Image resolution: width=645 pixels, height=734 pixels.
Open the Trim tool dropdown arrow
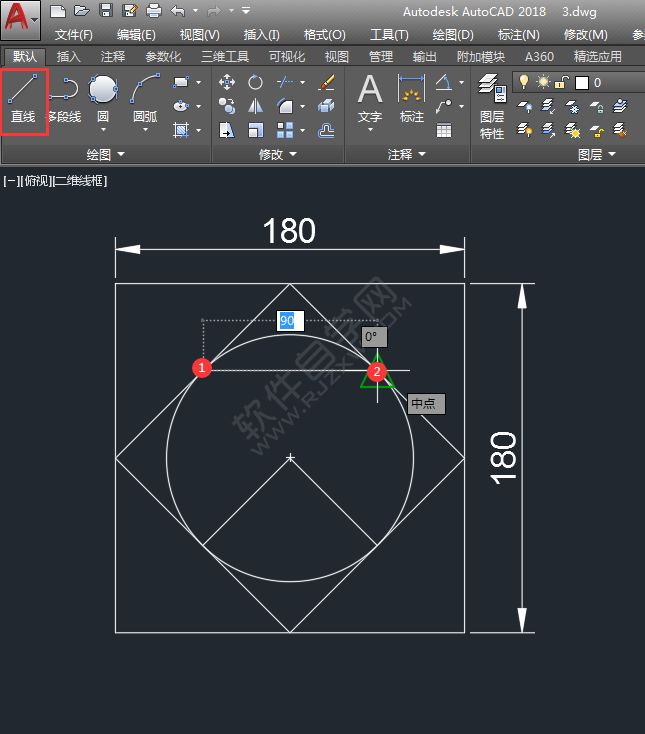(x=303, y=82)
